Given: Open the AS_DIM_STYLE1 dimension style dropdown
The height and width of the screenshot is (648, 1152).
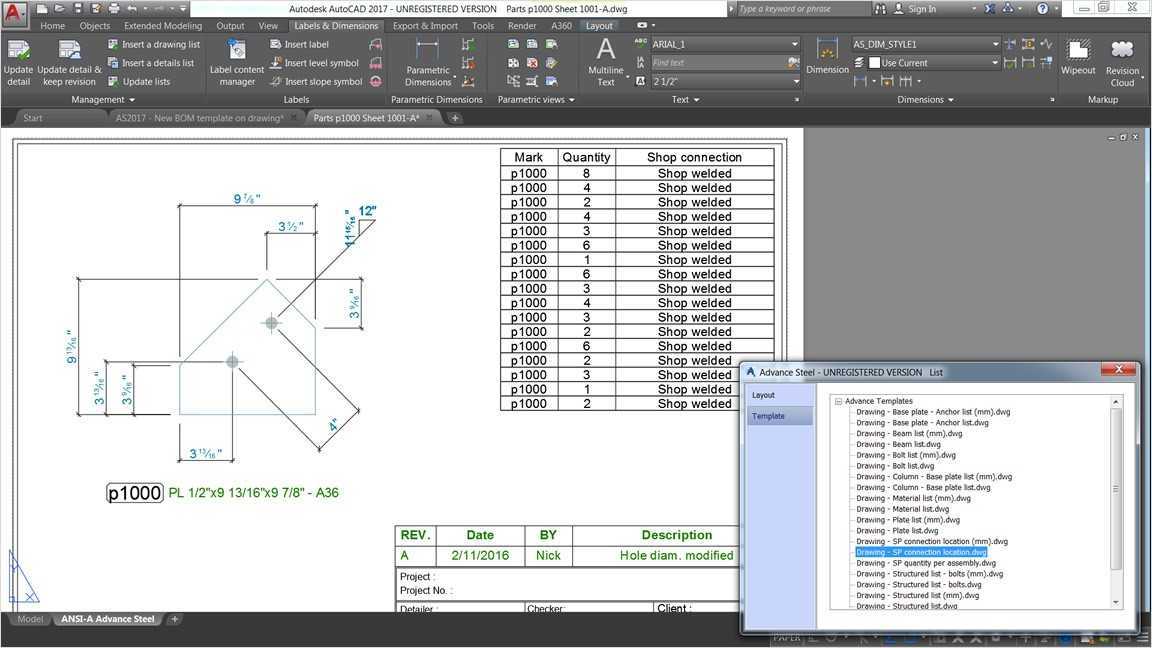Looking at the screenshot, I should click(x=996, y=44).
